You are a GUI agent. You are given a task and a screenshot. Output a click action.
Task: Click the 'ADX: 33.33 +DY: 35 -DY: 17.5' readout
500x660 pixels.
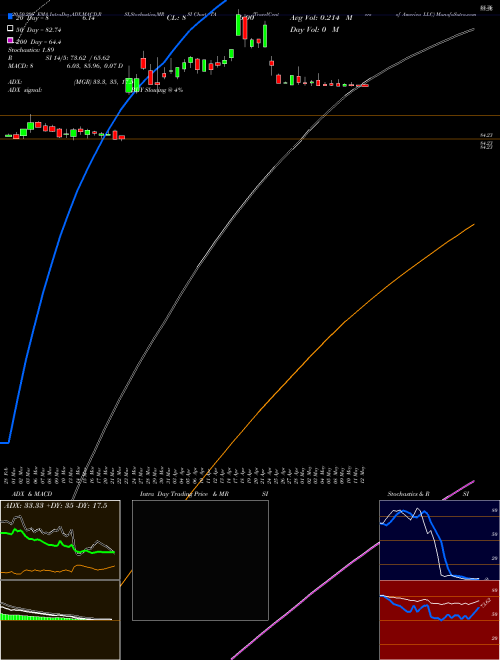pyautogui.click(x=55, y=505)
